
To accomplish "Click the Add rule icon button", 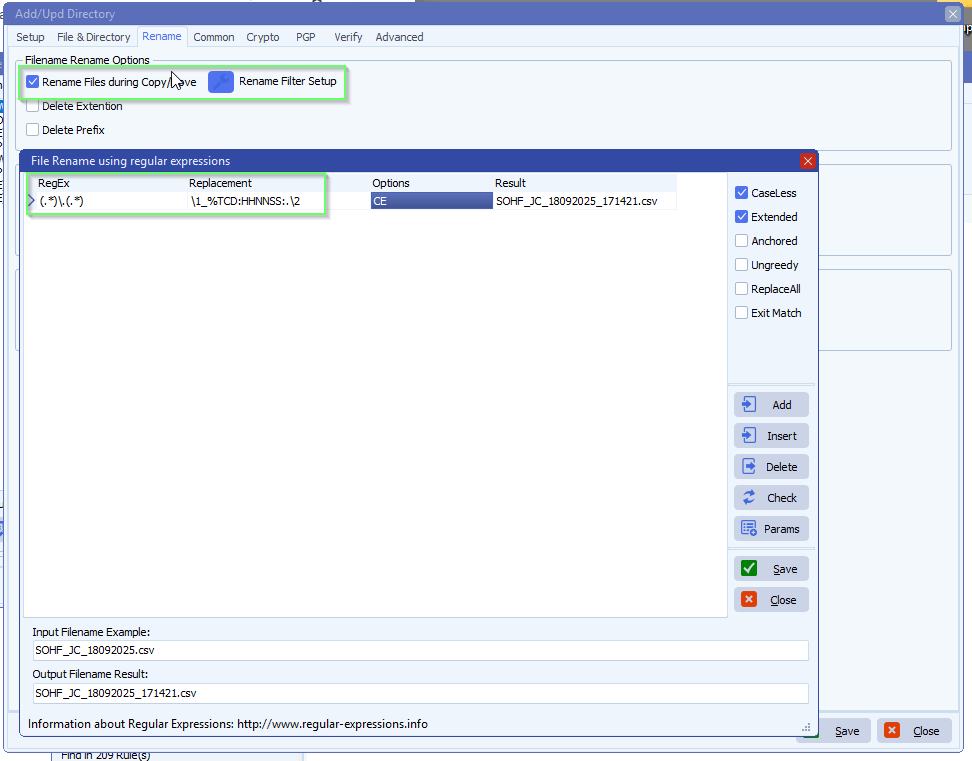I will (x=749, y=405).
